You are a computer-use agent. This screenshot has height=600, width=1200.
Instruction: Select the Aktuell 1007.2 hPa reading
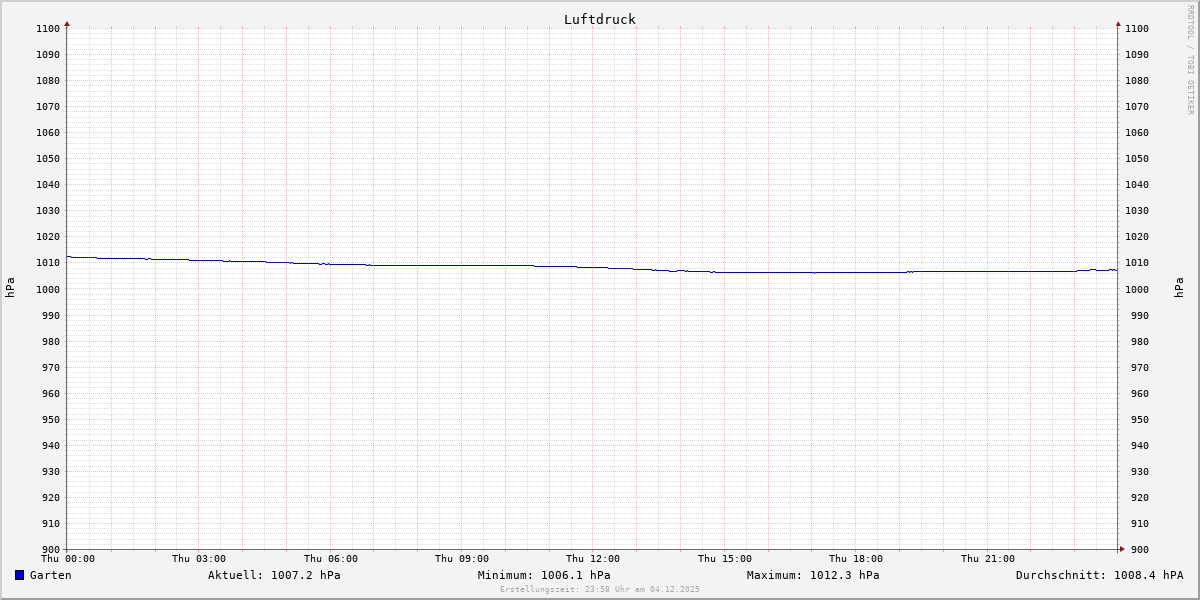(x=274, y=575)
